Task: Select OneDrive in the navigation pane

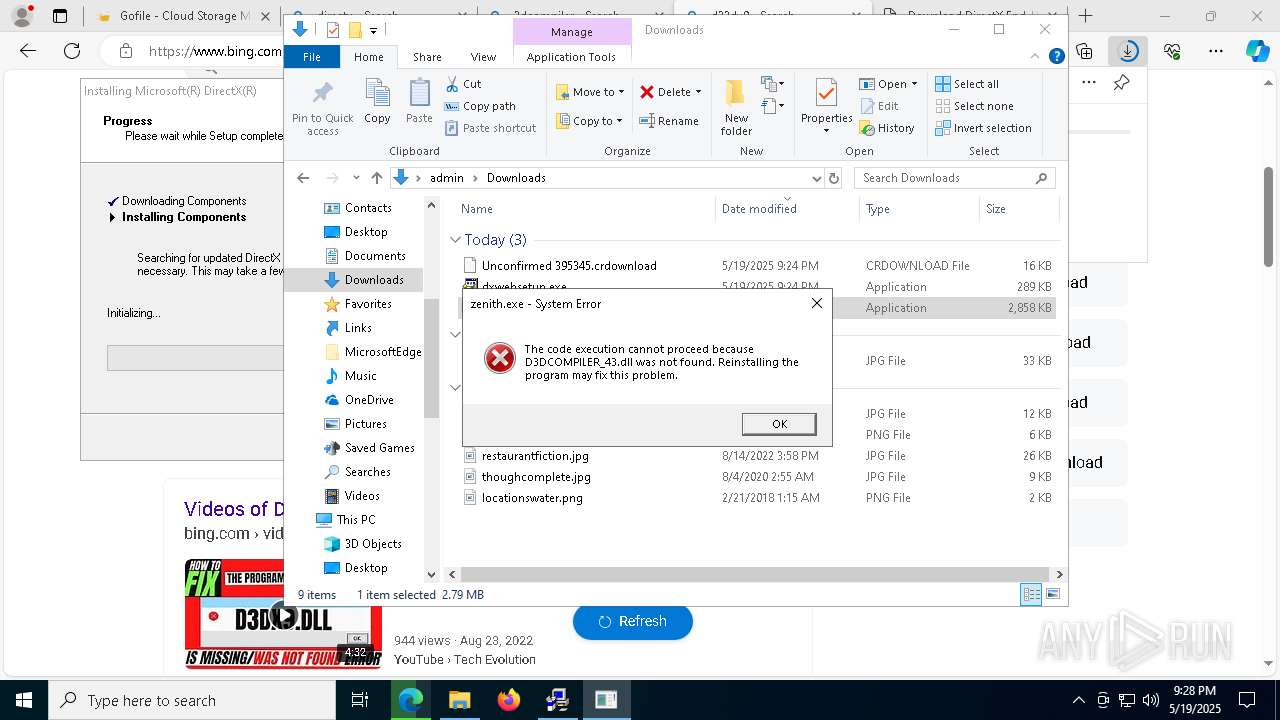Action: point(369,400)
